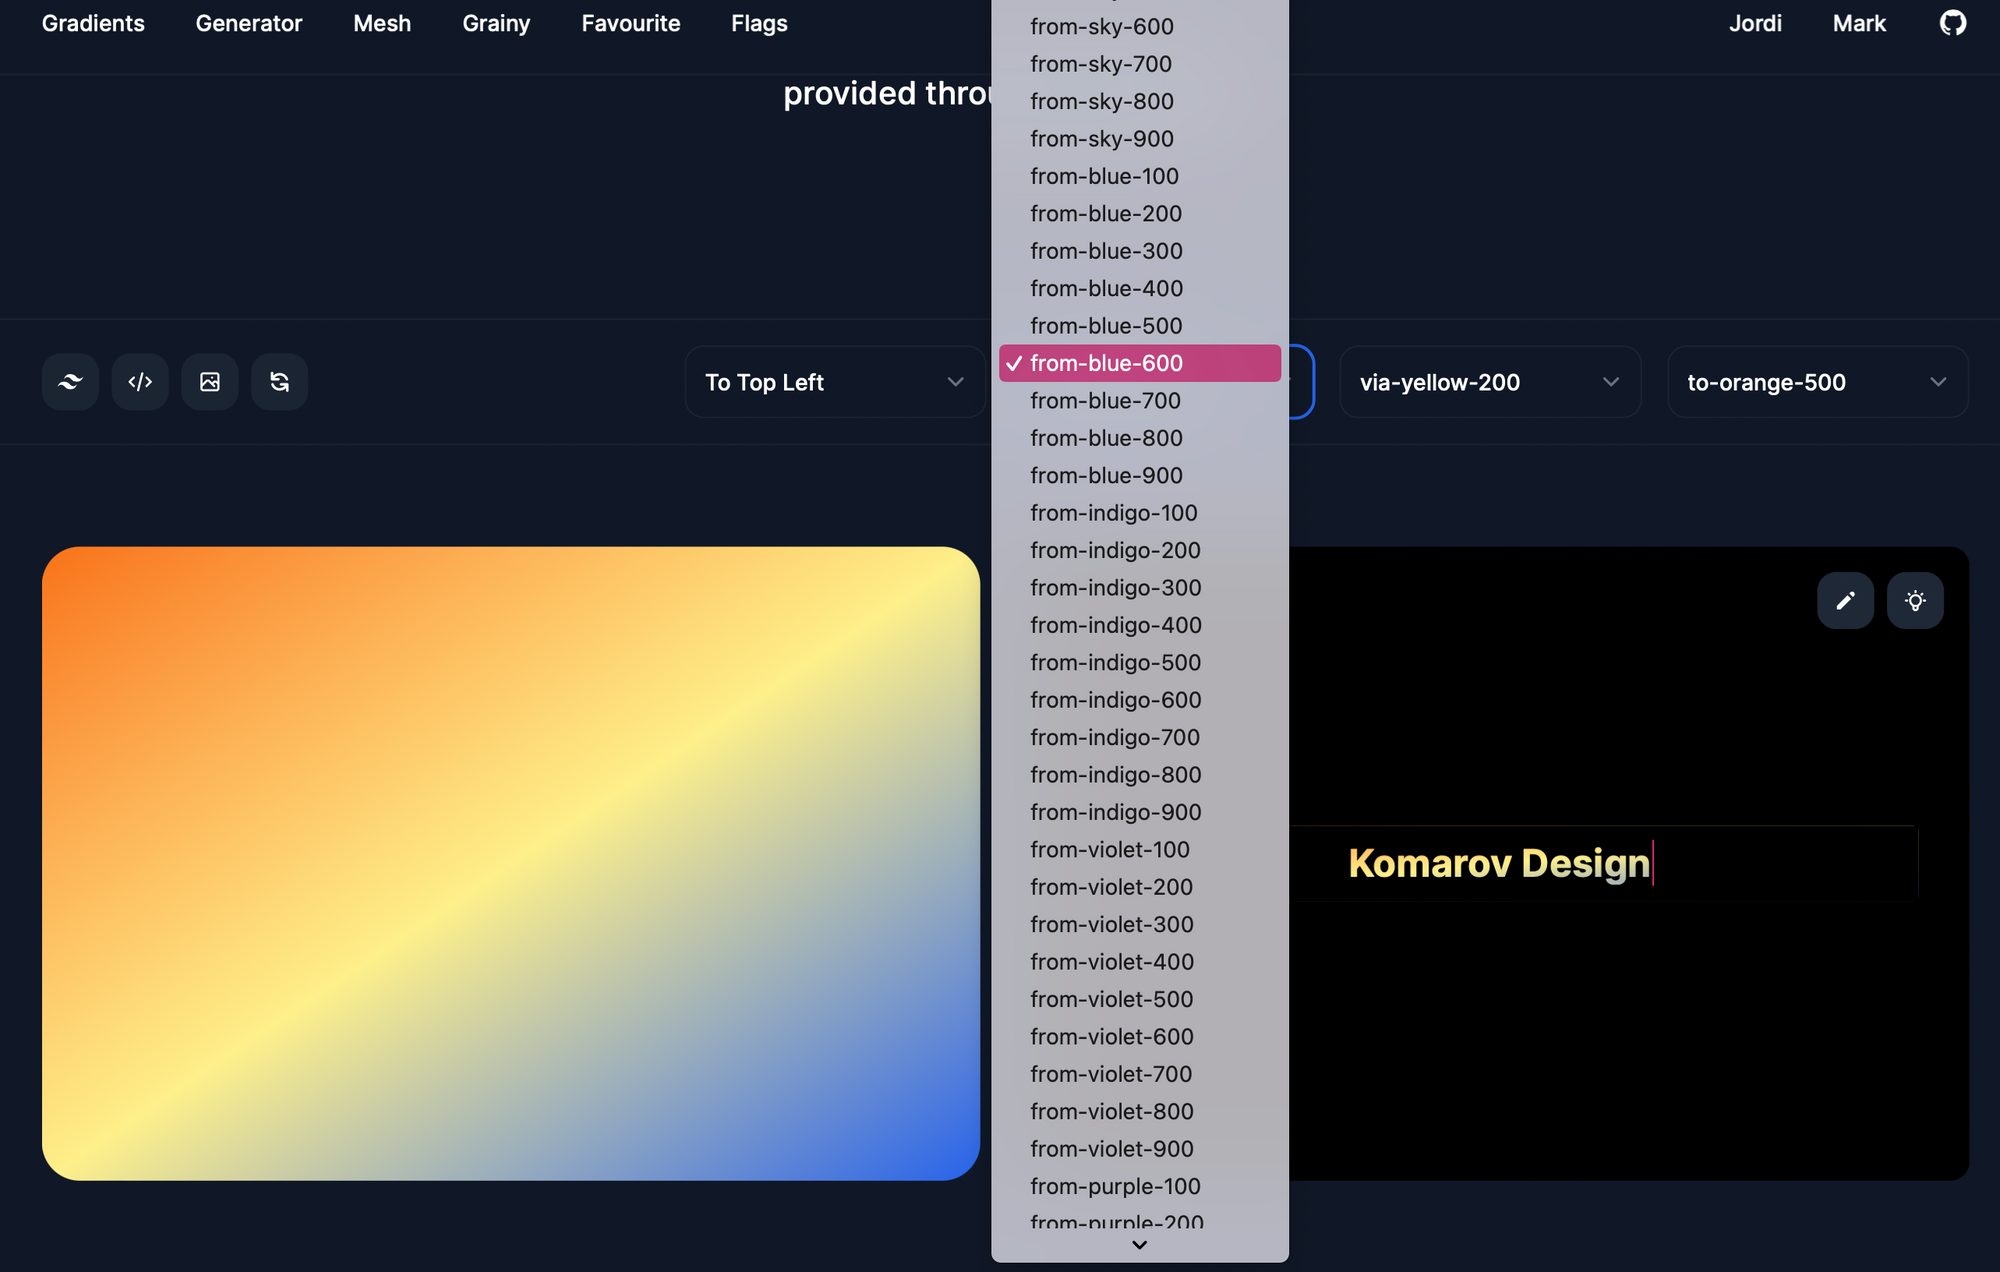Toggle the lightbulb background icon

(1914, 601)
